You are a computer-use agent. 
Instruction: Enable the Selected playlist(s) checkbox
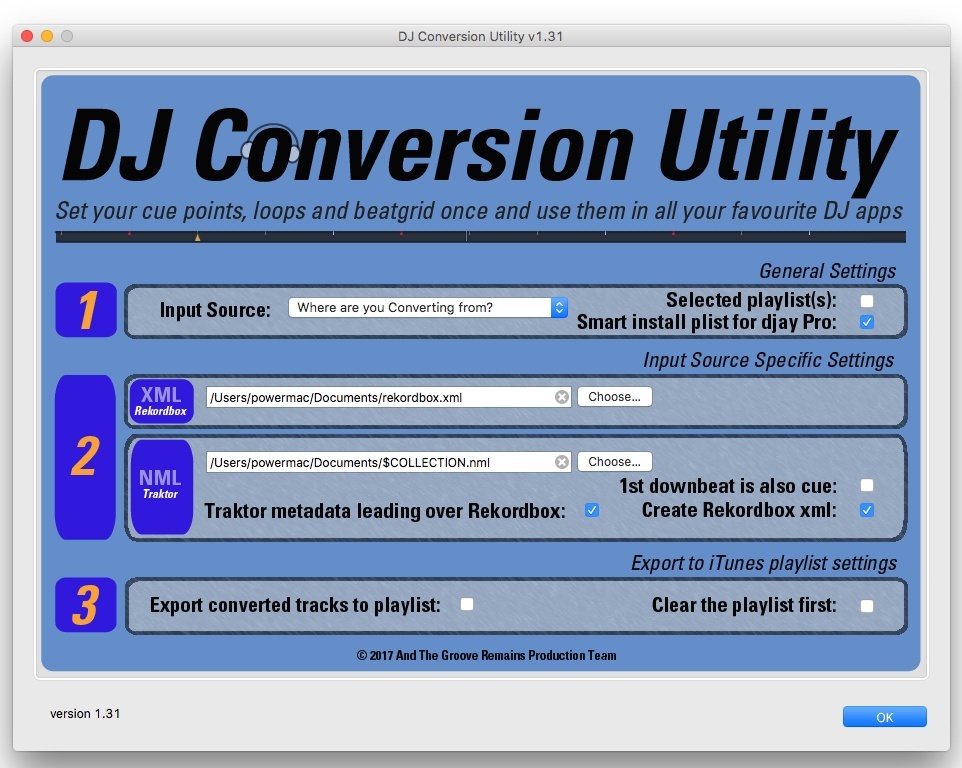(866, 301)
